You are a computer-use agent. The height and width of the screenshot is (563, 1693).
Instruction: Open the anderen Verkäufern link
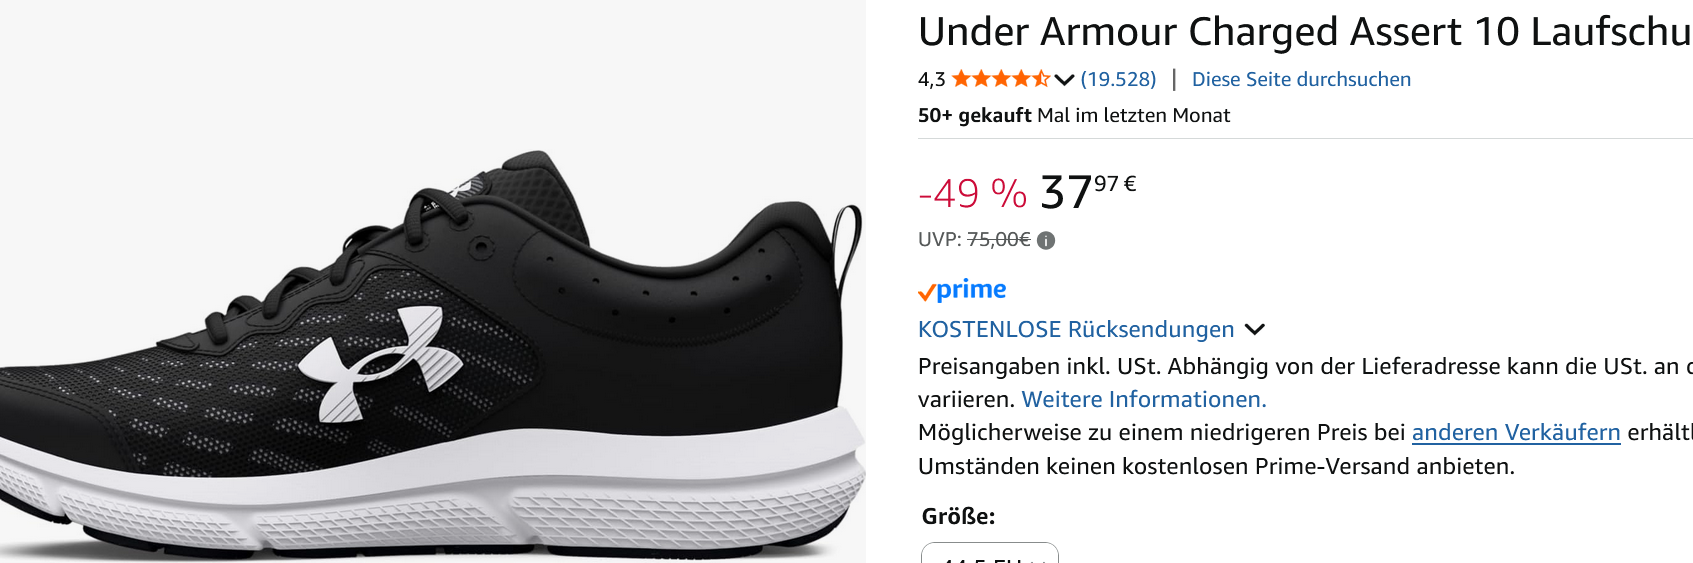tap(1516, 432)
